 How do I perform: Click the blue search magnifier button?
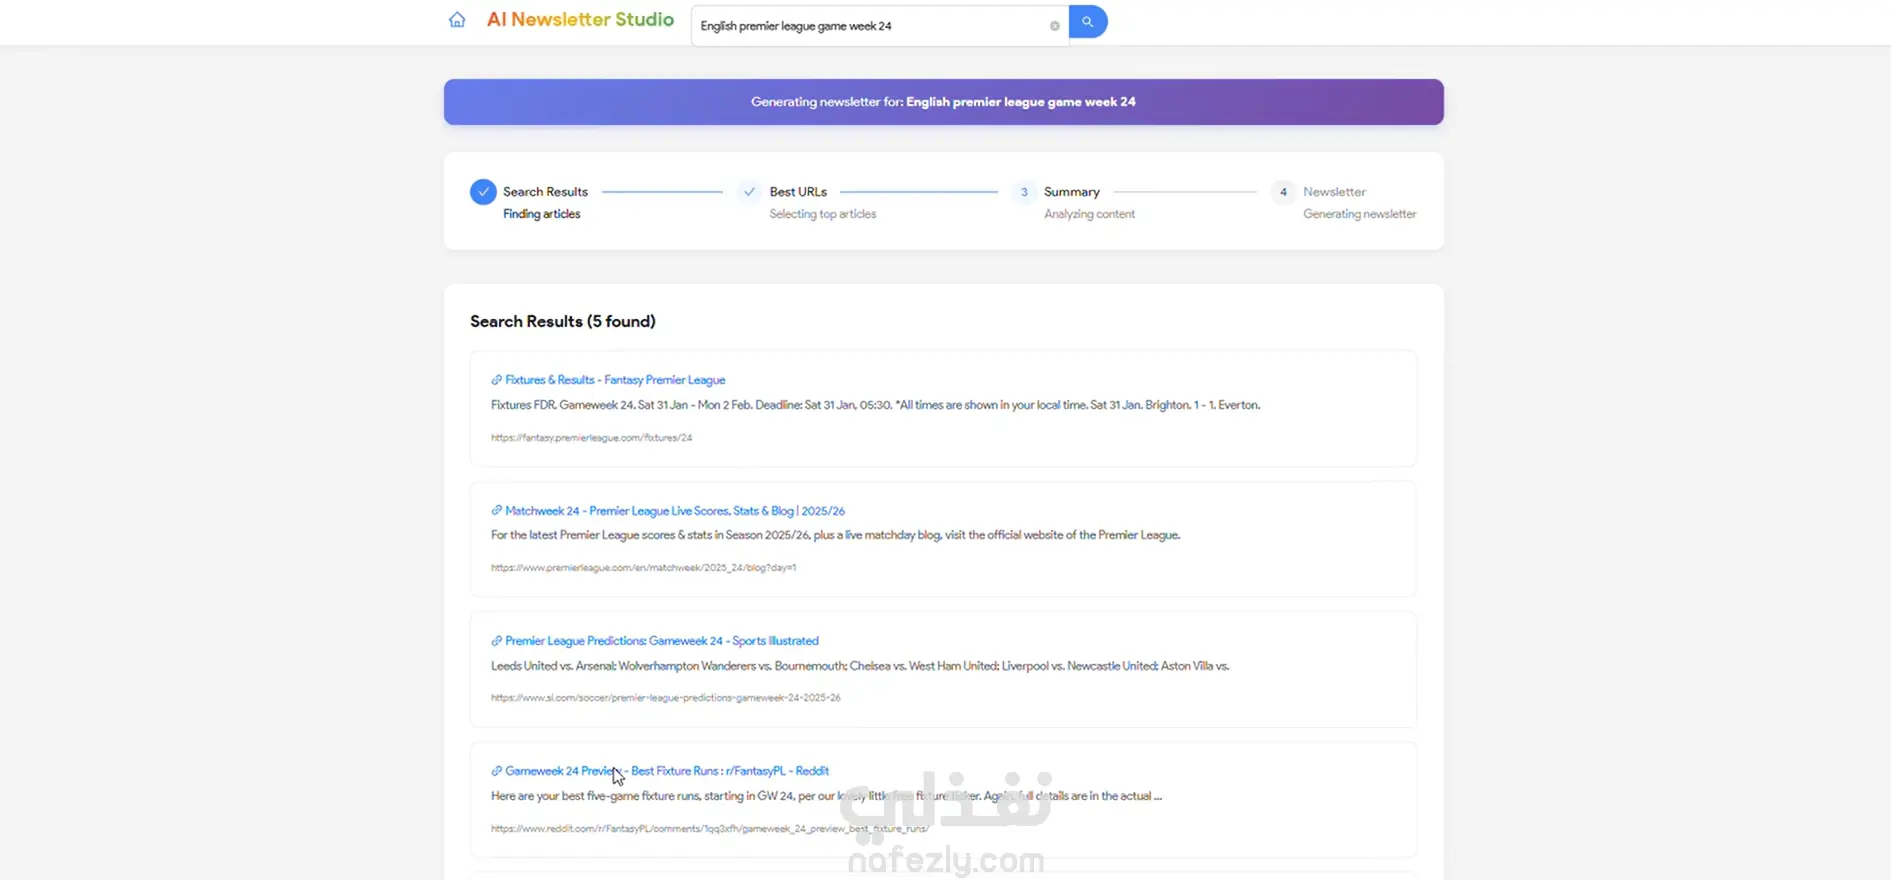(x=1088, y=21)
